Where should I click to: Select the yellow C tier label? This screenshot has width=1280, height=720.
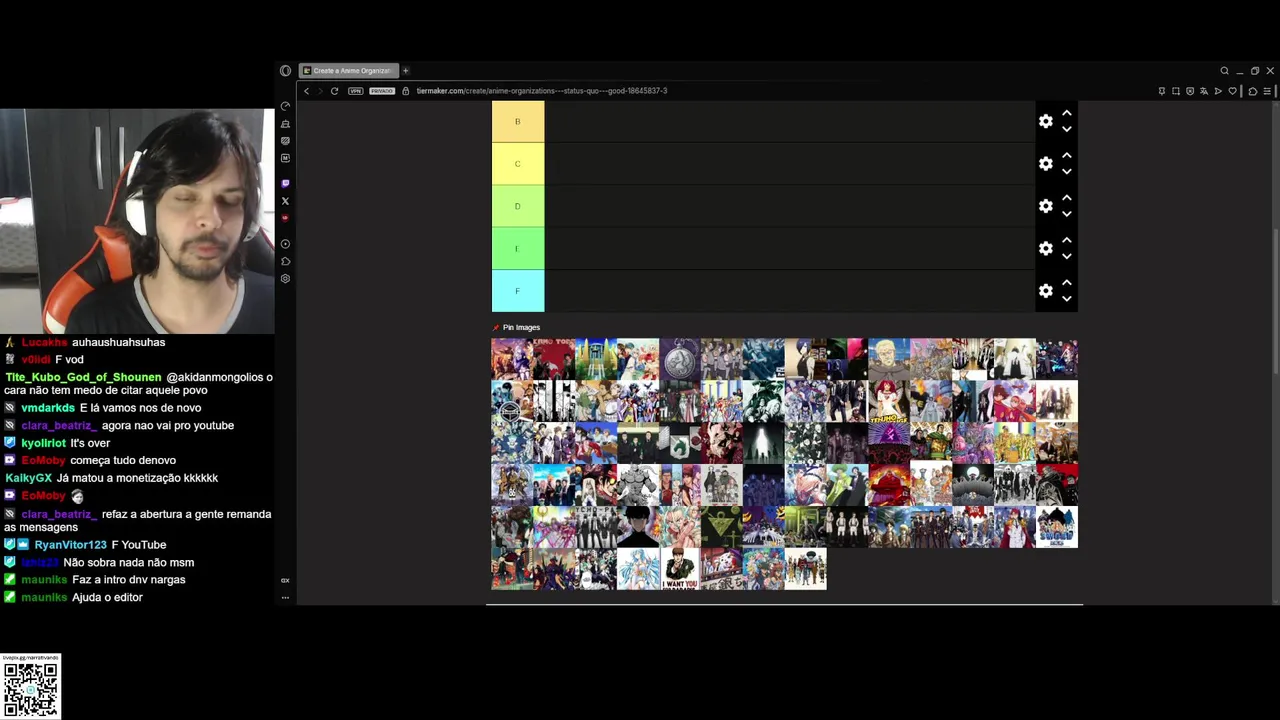pos(518,164)
